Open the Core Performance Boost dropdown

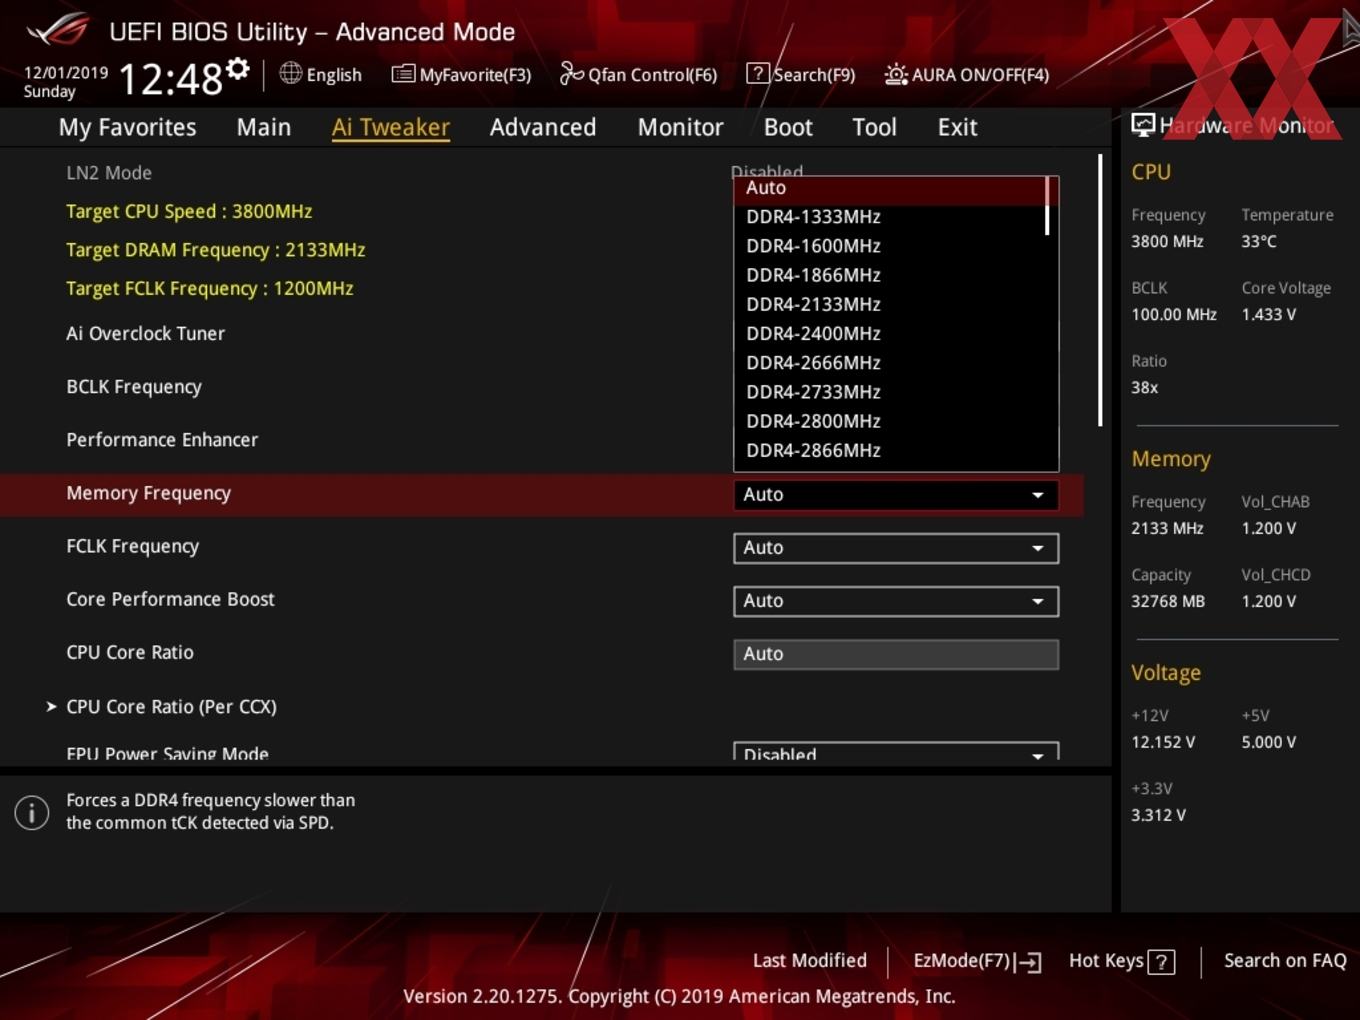[x=896, y=601]
